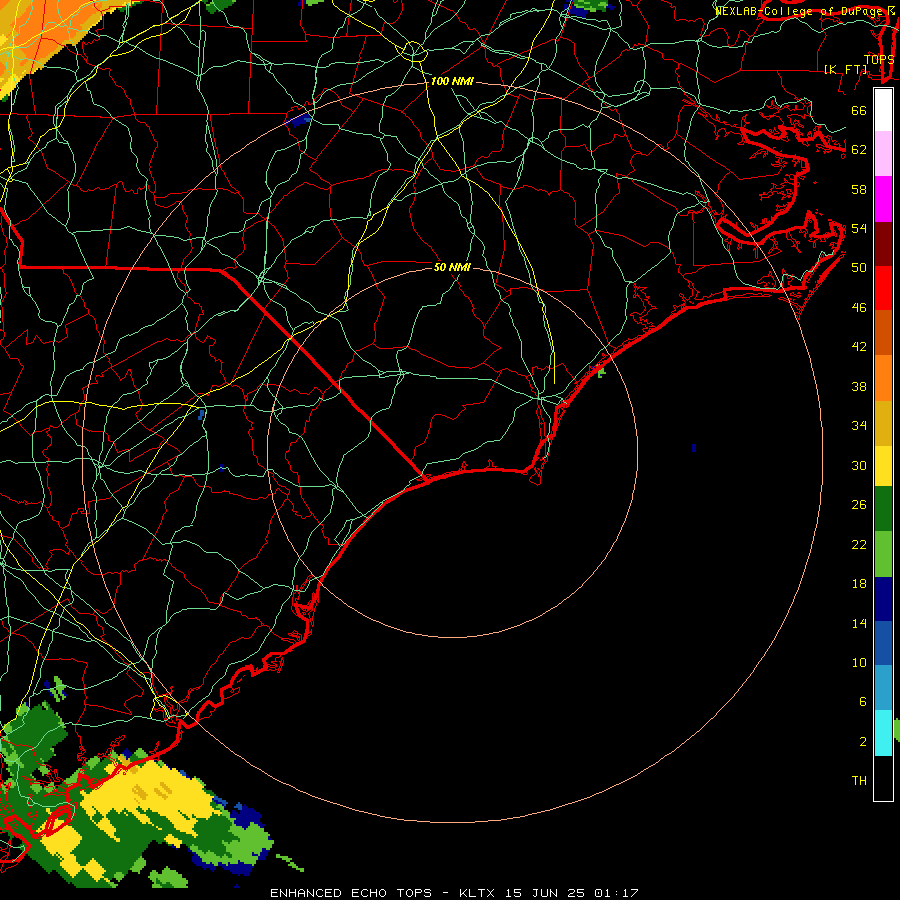Click the '54' legend value
Viewport: 900px width, 900px height.
(x=859, y=228)
